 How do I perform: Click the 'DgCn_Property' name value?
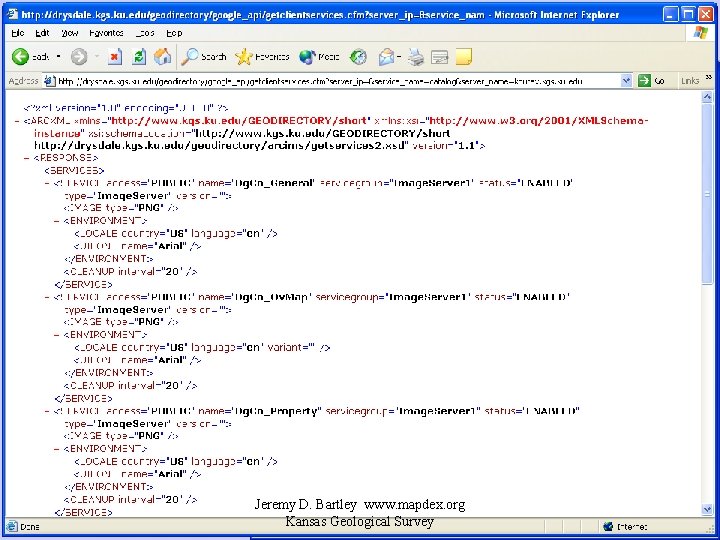[x=276, y=411]
